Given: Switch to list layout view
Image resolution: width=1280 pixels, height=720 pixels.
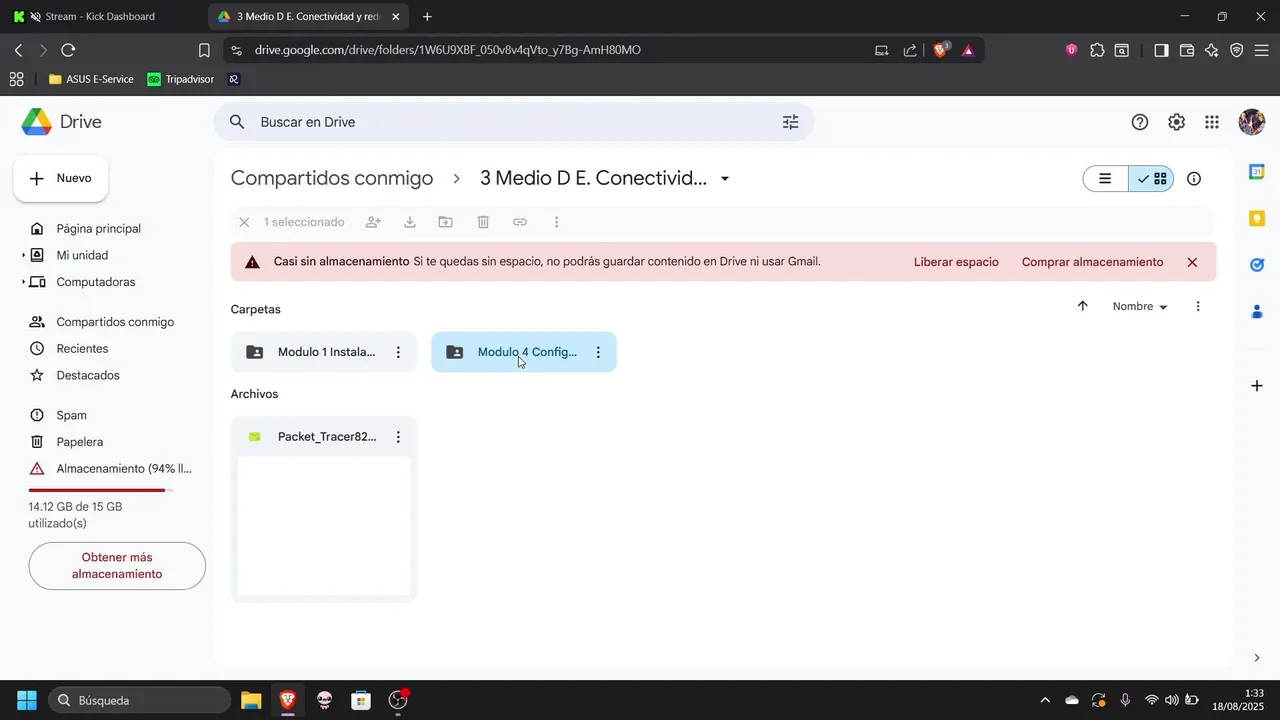Looking at the screenshot, I should point(1106,179).
